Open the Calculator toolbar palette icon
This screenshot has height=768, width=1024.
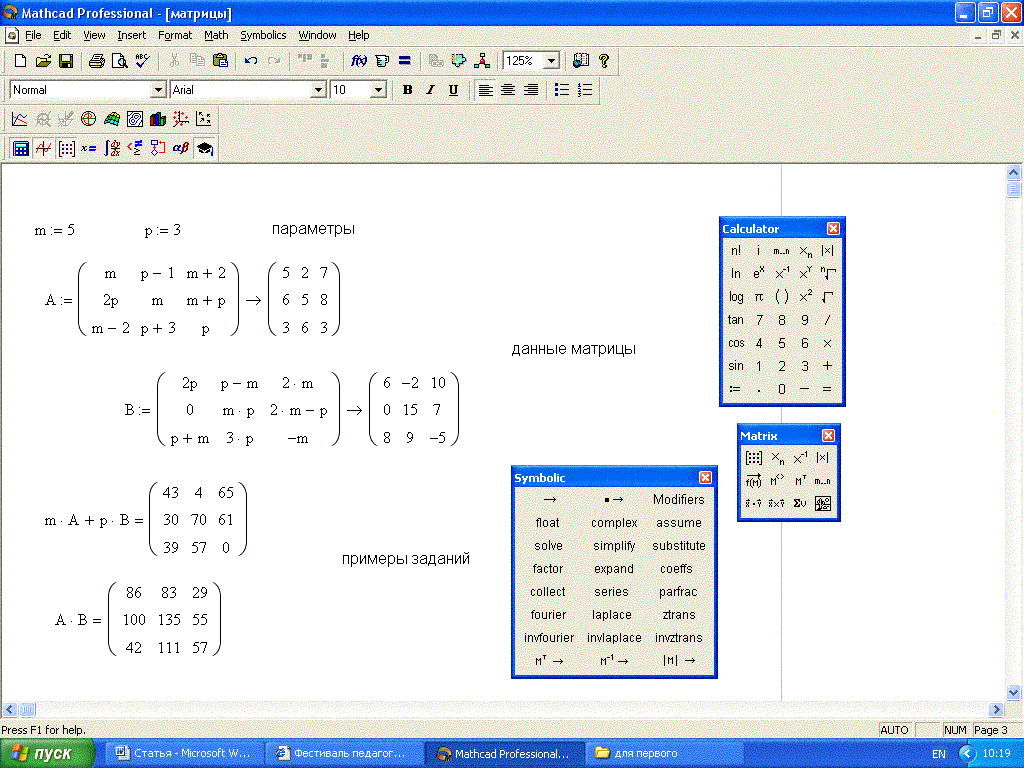(x=20, y=149)
